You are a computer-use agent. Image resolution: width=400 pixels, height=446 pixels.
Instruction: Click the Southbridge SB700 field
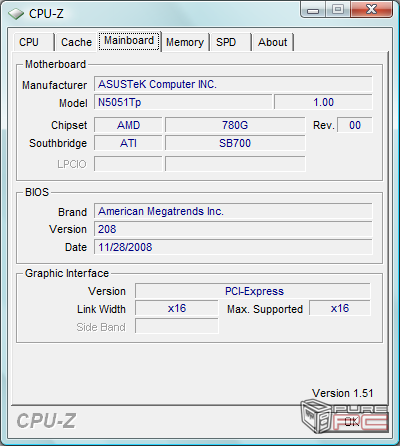tap(235, 143)
